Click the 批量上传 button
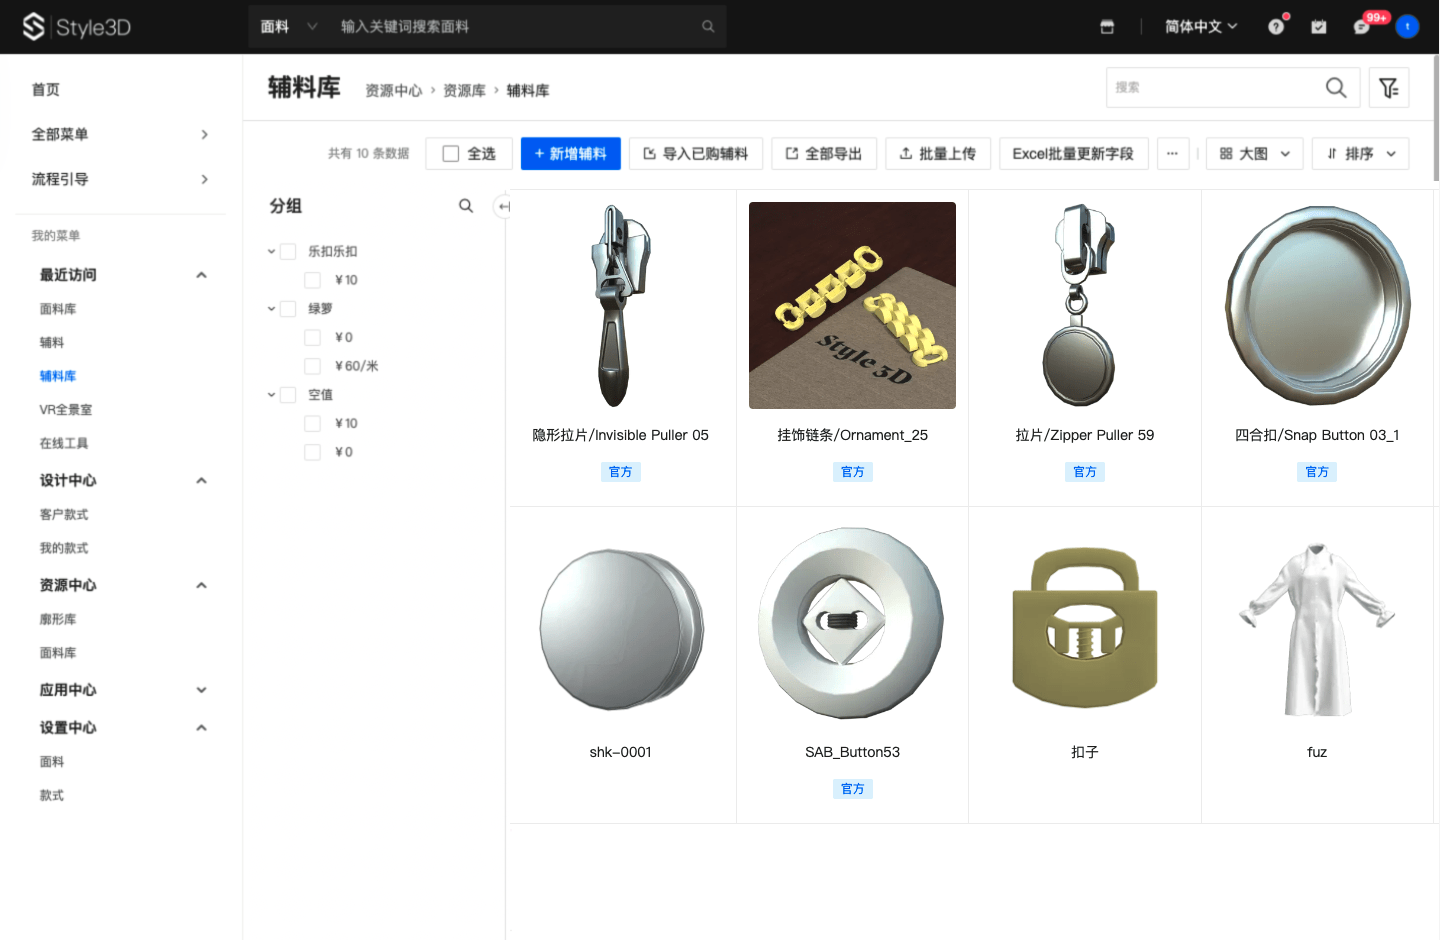Screen dimensions: 1440x940 tap(937, 154)
